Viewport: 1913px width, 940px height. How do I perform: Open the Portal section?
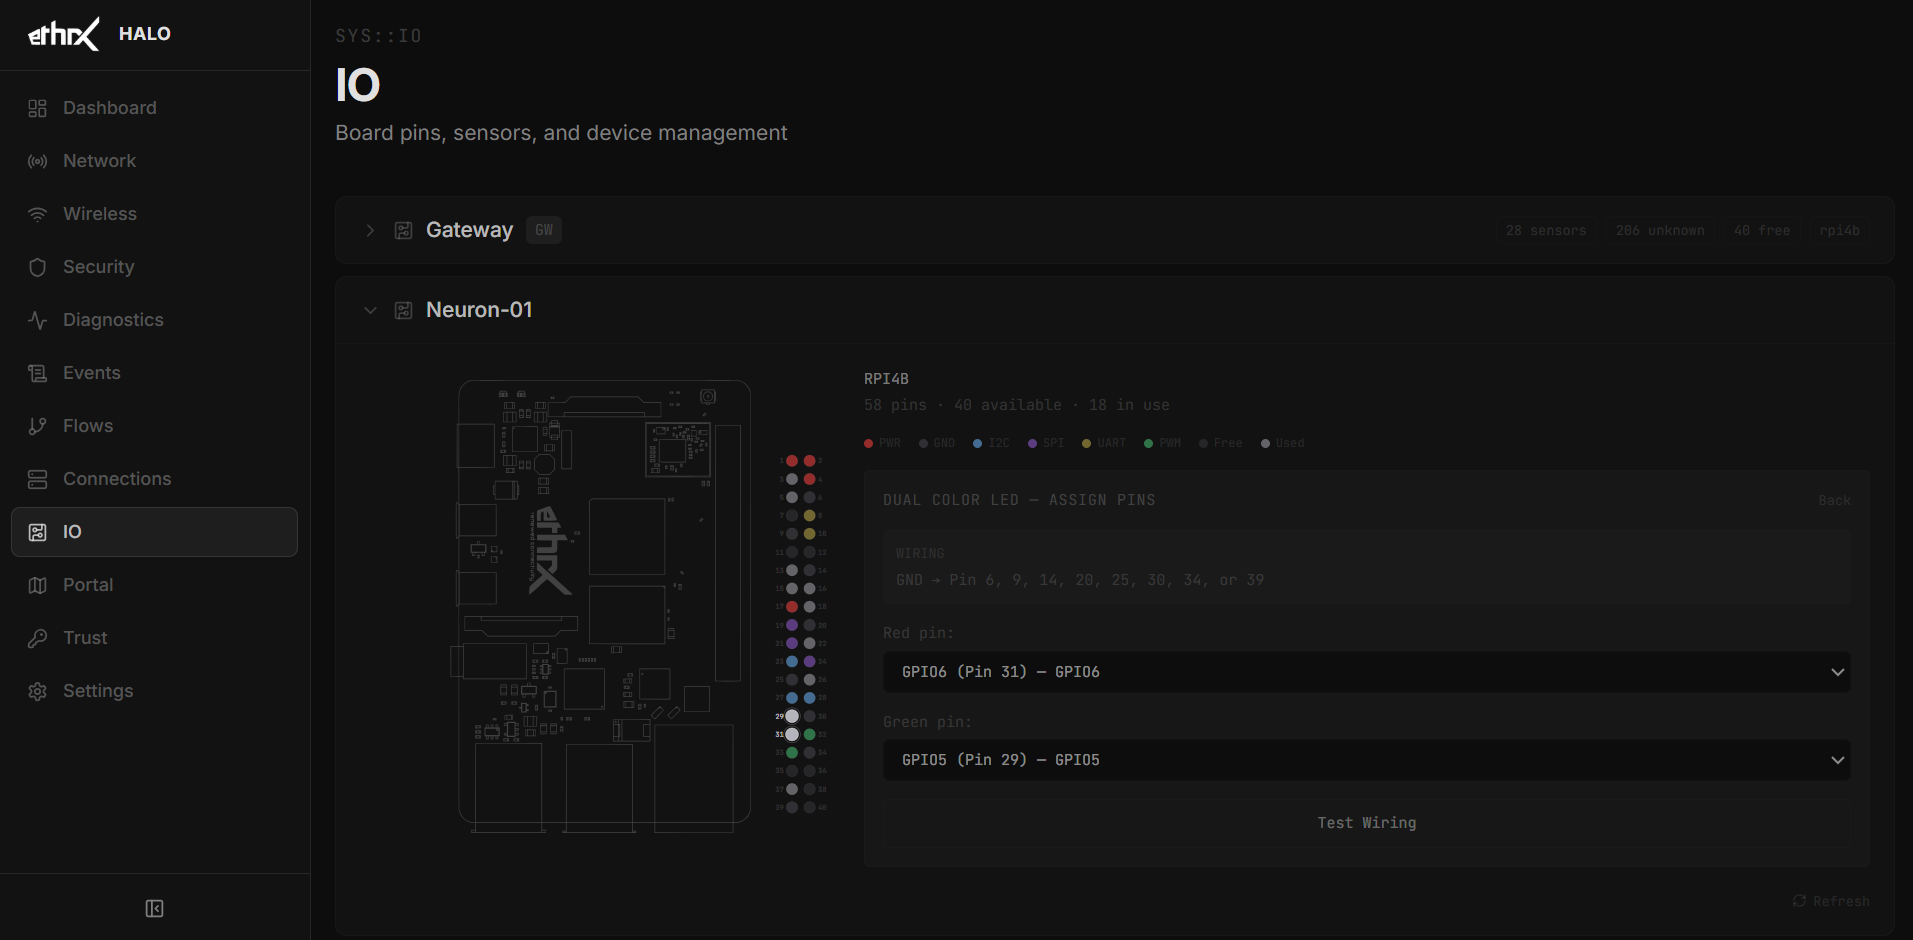tap(154, 585)
